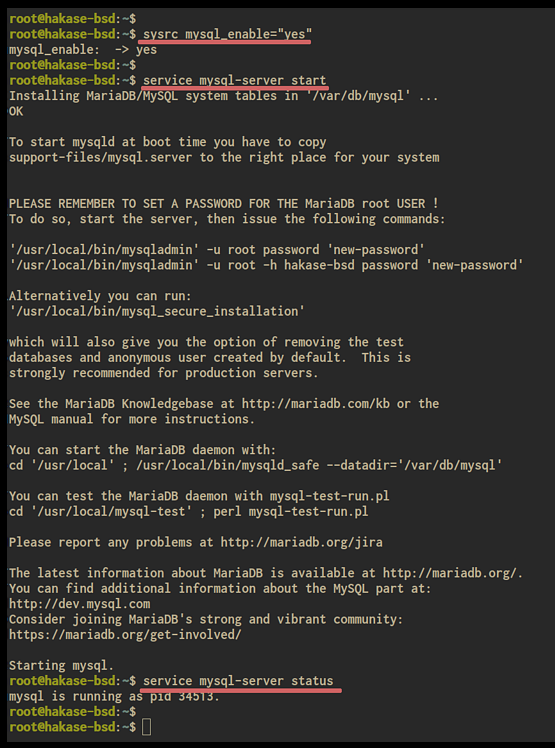
Task: Click the mysql_secure_installation path text
Action: coord(157,311)
